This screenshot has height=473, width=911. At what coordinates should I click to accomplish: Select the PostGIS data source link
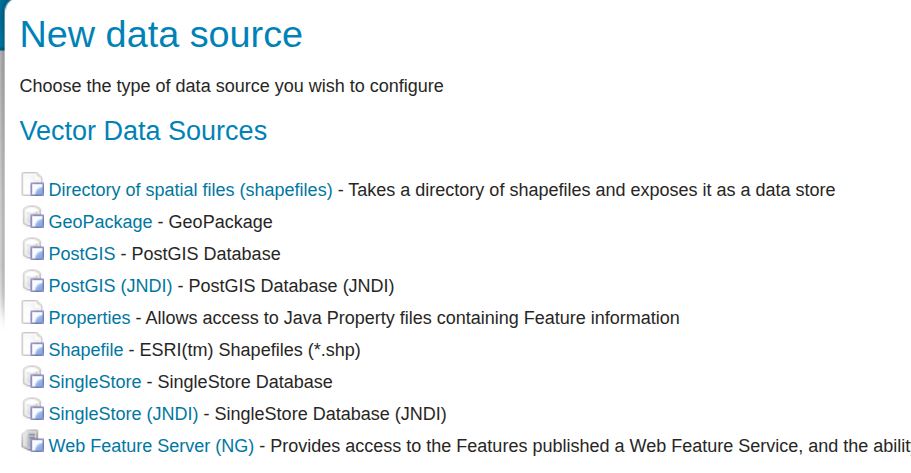pyautogui.click(x=82, y=254)
